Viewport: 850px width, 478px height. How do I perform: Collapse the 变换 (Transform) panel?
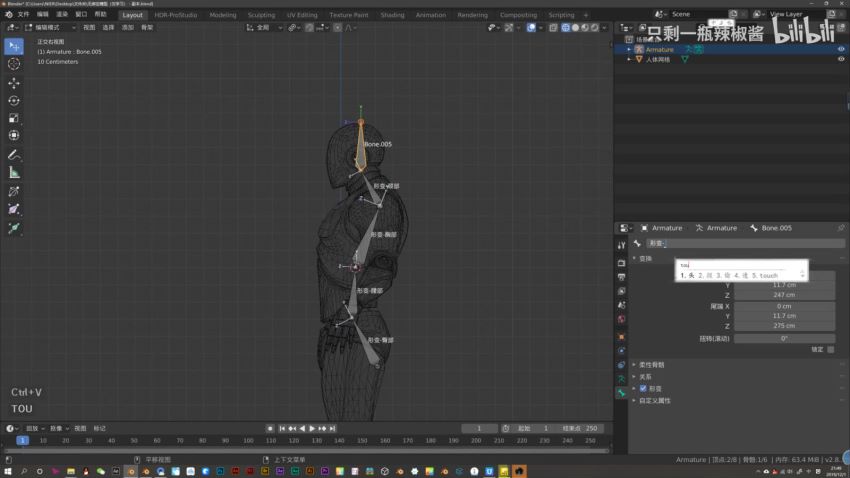[x=643, y=259]
